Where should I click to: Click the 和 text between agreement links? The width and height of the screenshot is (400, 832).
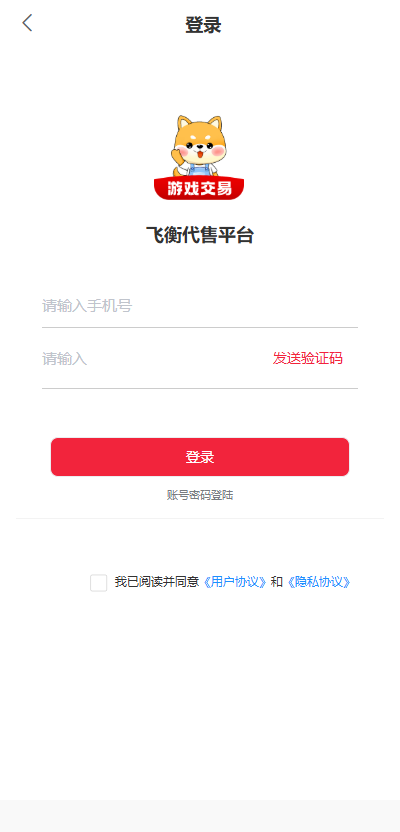pyautogui.click(x=276, y=582)
